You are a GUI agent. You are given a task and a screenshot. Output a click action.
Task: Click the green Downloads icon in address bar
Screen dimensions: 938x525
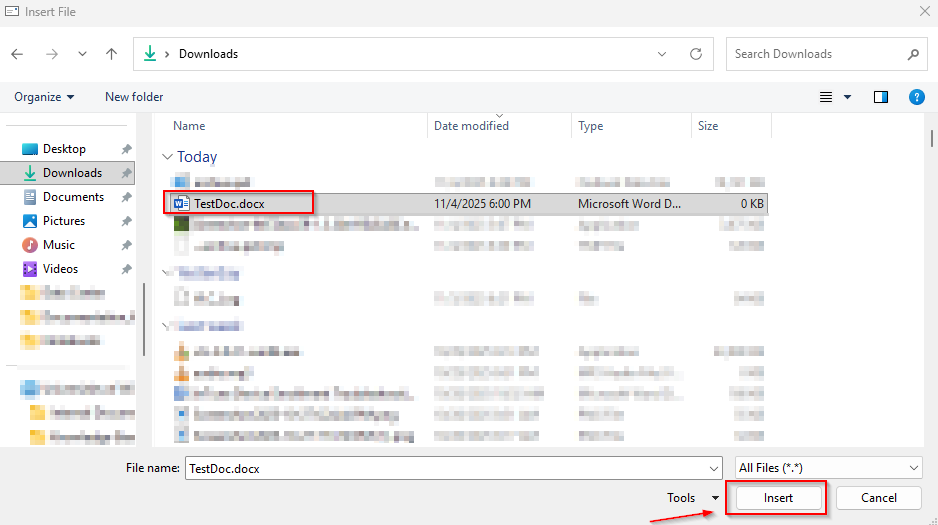pos(150,54)
